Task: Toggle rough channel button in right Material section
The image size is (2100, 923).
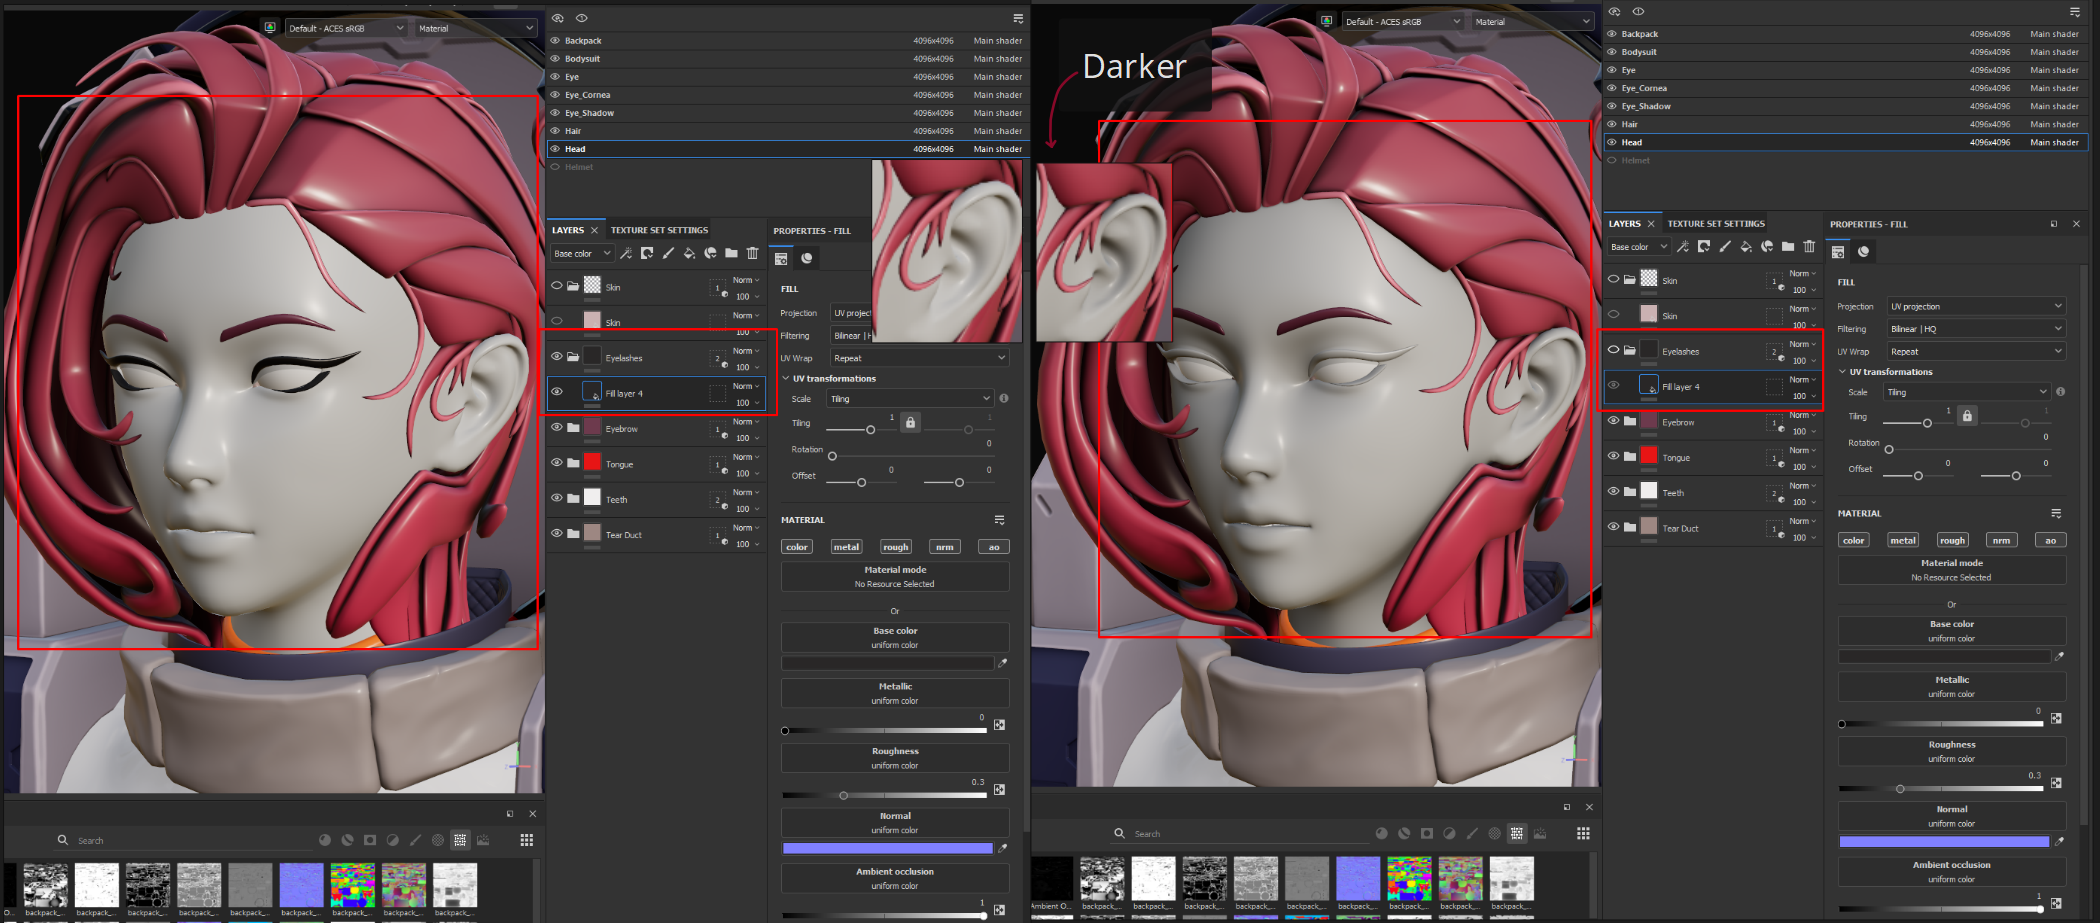Action: click(x=1952, y=540)
